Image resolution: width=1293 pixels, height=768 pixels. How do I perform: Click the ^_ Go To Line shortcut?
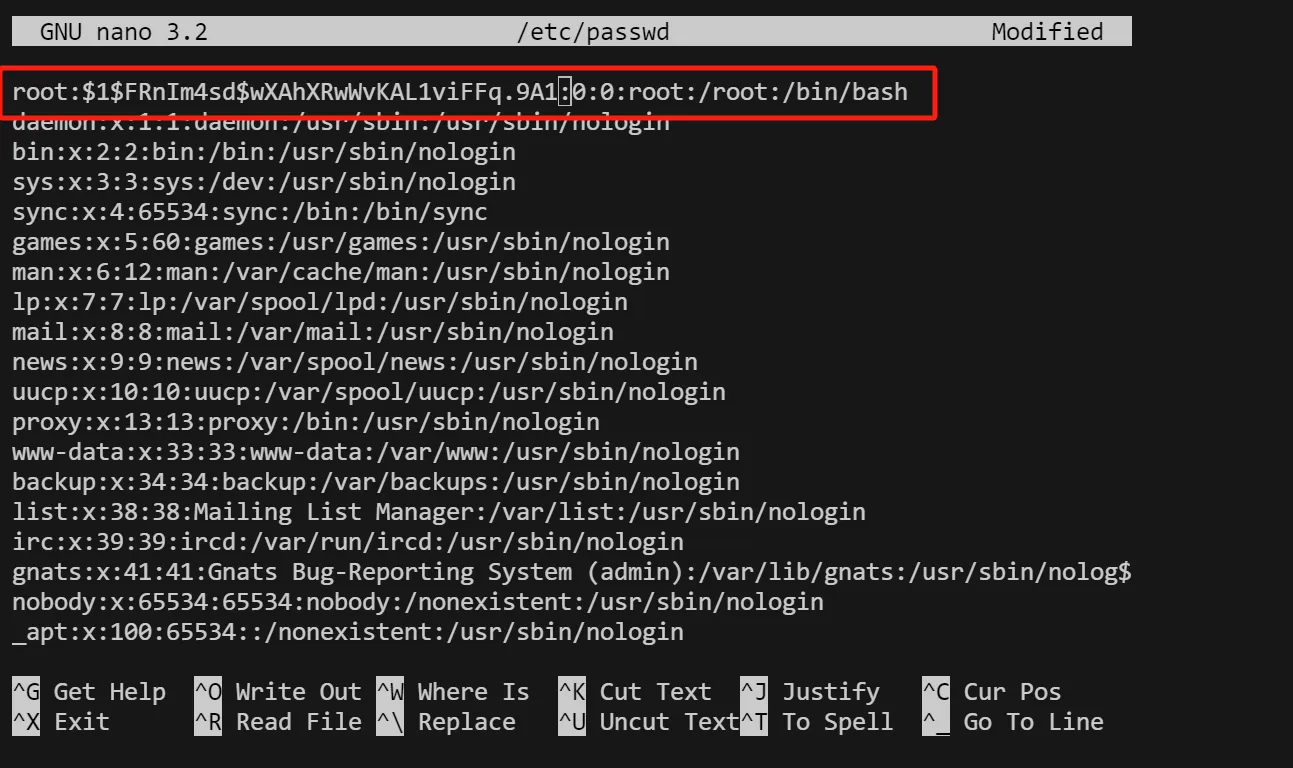point(1013,722)
